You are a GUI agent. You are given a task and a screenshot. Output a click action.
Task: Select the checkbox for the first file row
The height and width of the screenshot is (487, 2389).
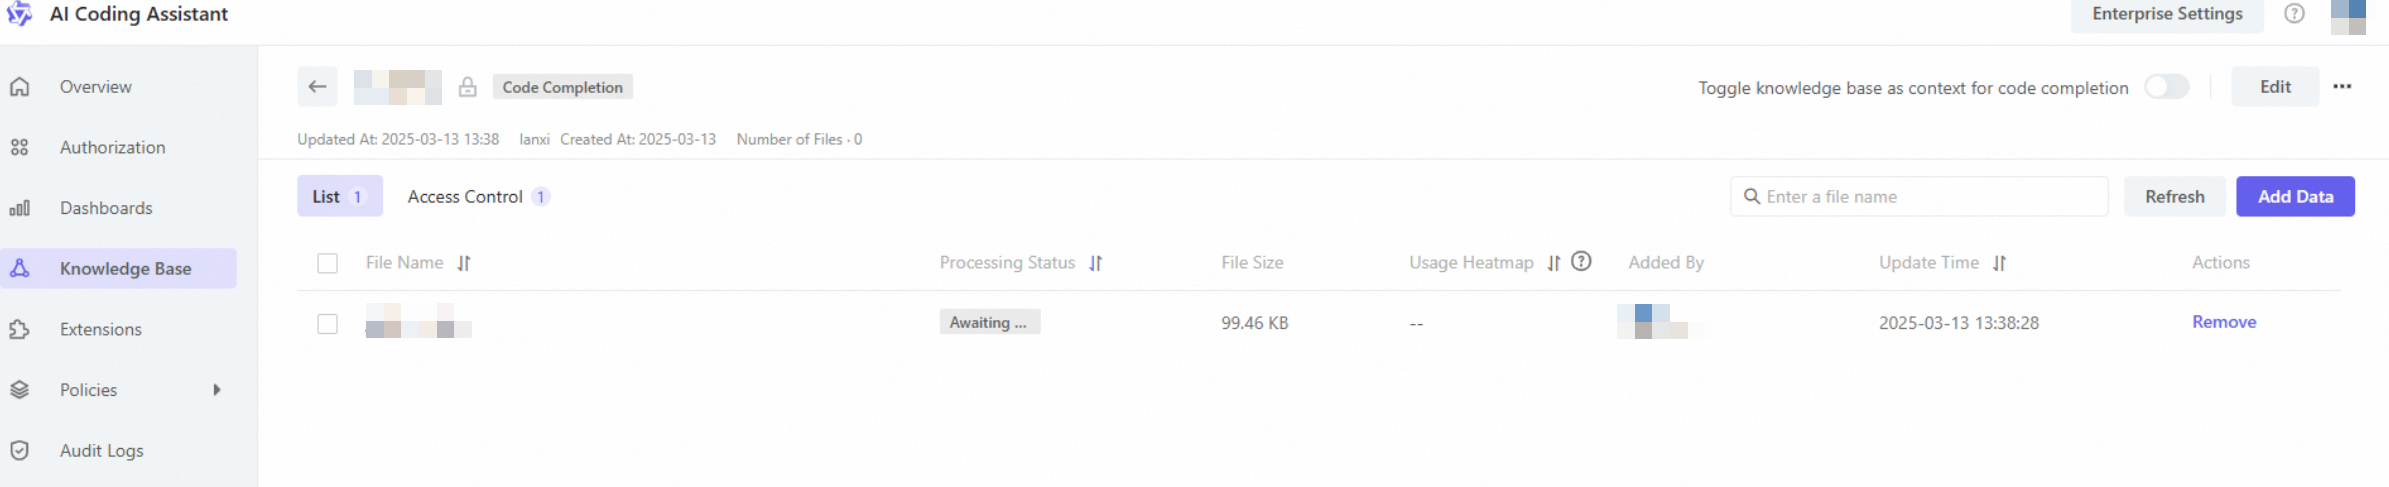tap(327, 324)
